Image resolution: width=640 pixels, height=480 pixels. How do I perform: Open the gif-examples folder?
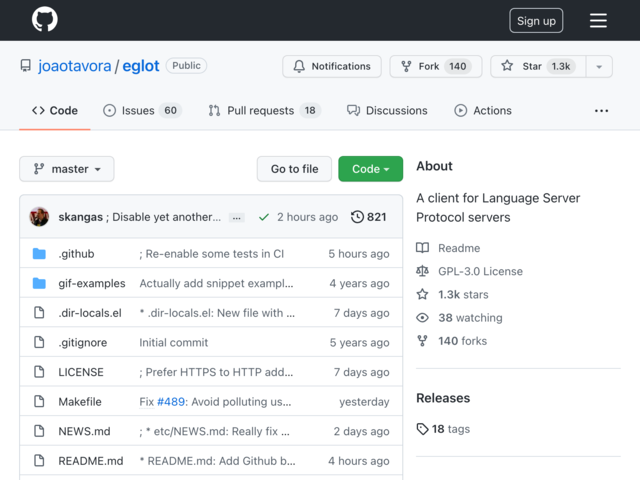[92, 283]
